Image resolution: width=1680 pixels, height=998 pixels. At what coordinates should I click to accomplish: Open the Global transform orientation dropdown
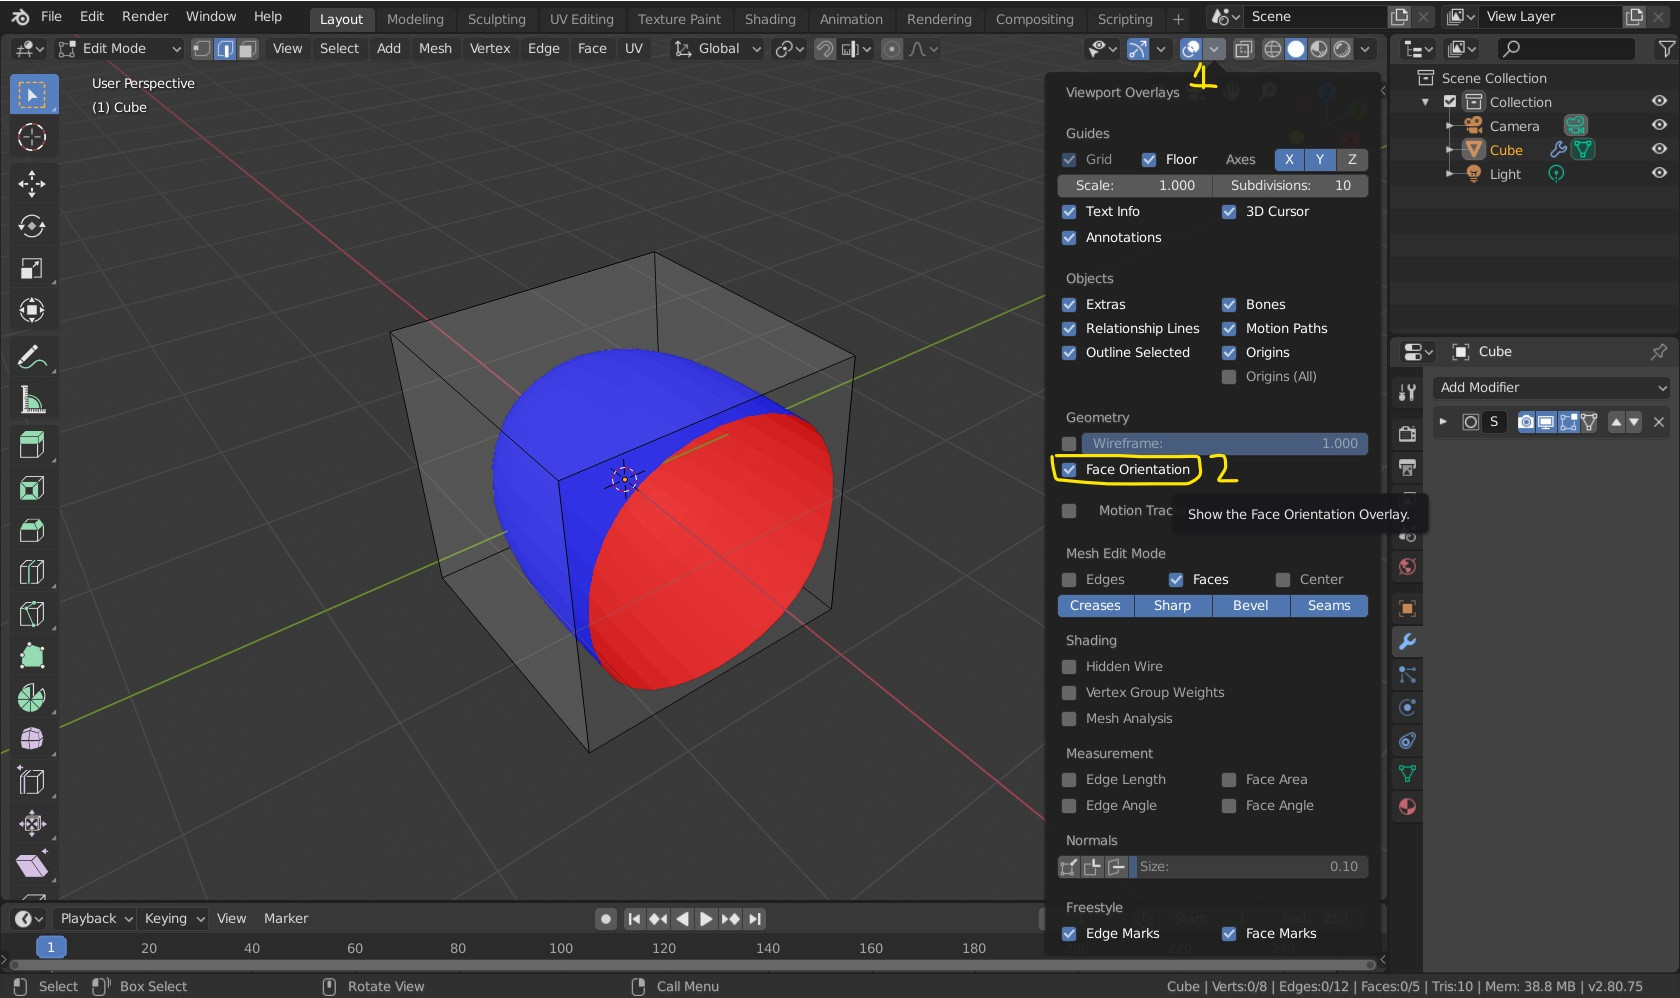(717, 48)
